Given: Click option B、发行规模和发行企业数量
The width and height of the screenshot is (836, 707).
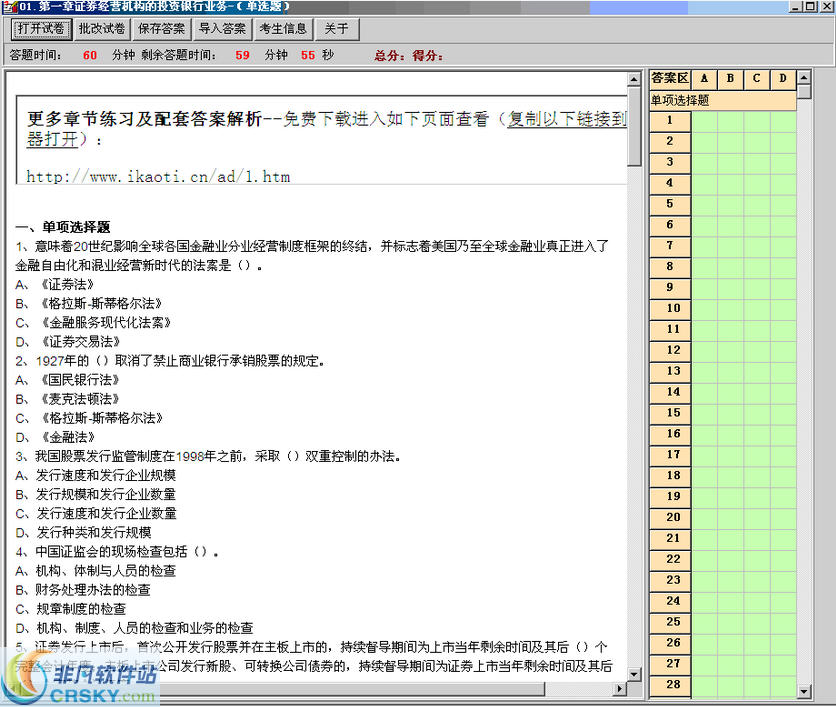Looking at the screenshot, I should (96, 495).
